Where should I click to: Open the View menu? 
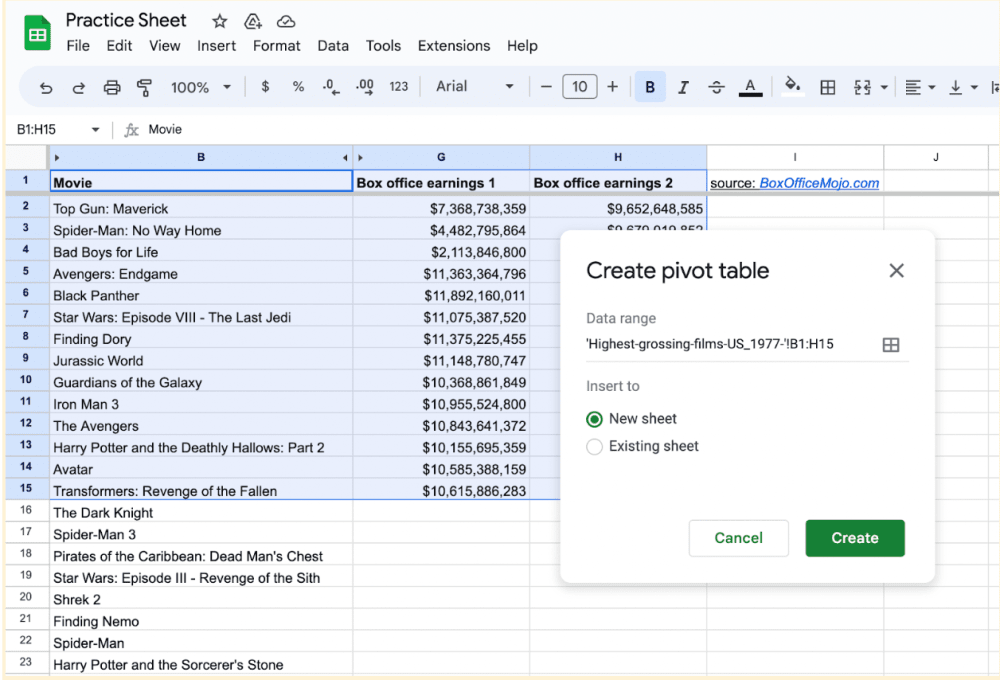coord(165,46)
